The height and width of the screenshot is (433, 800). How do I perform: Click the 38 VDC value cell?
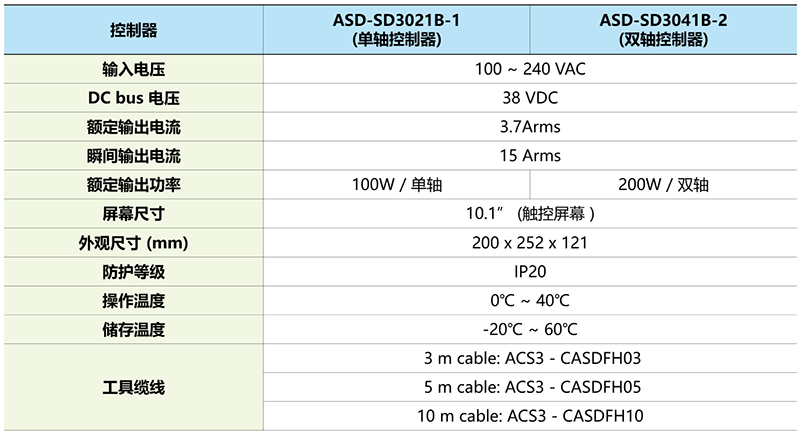[530, 99]
